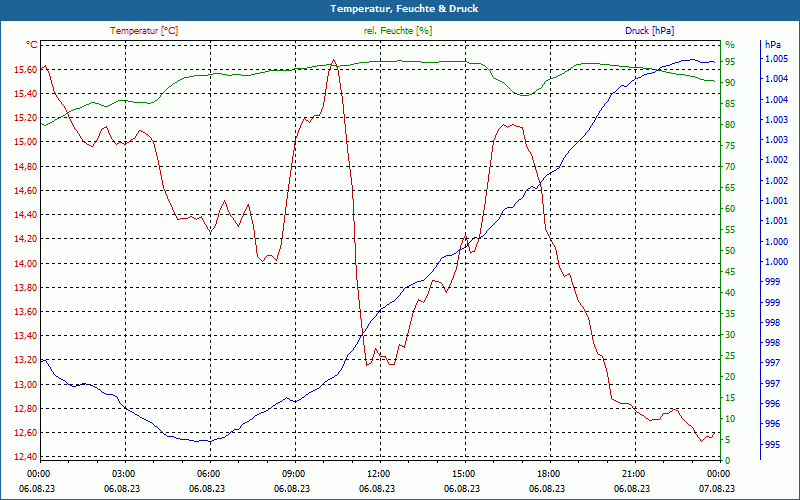Click the '12,80' temperature axis value
This screenshot has width=800, height=500.
point(25,409)
